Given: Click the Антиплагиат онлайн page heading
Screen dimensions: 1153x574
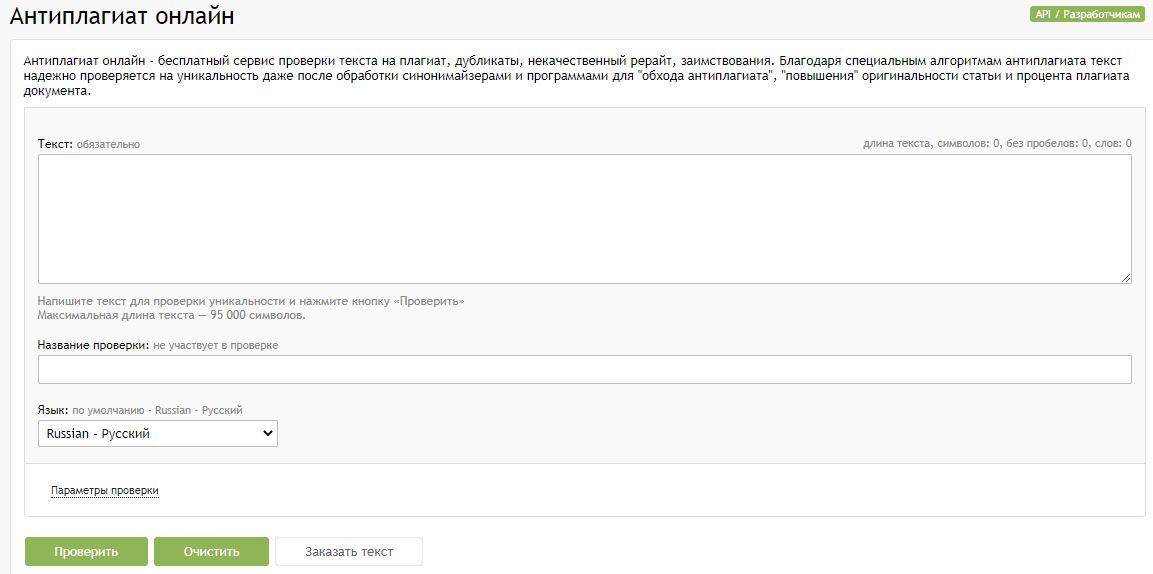Looking at the screenshot, I should [122, 16].
